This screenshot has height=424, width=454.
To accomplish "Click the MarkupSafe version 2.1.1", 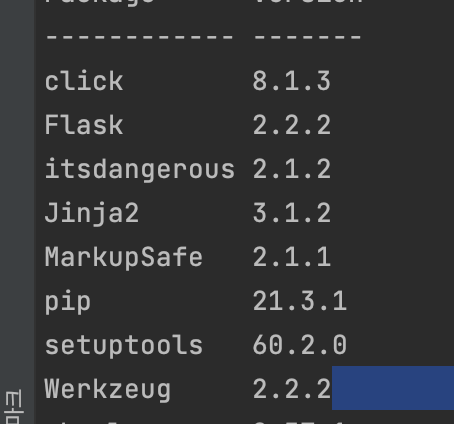I will [x=292, y=257].
